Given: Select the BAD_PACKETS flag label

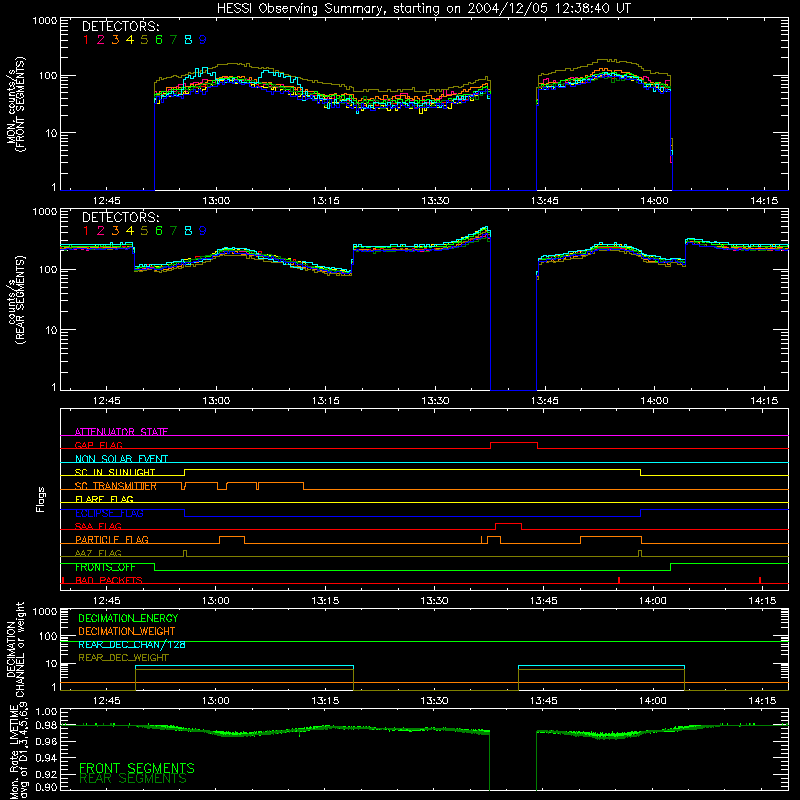Looking at the screenshot, I should [109, 580].
